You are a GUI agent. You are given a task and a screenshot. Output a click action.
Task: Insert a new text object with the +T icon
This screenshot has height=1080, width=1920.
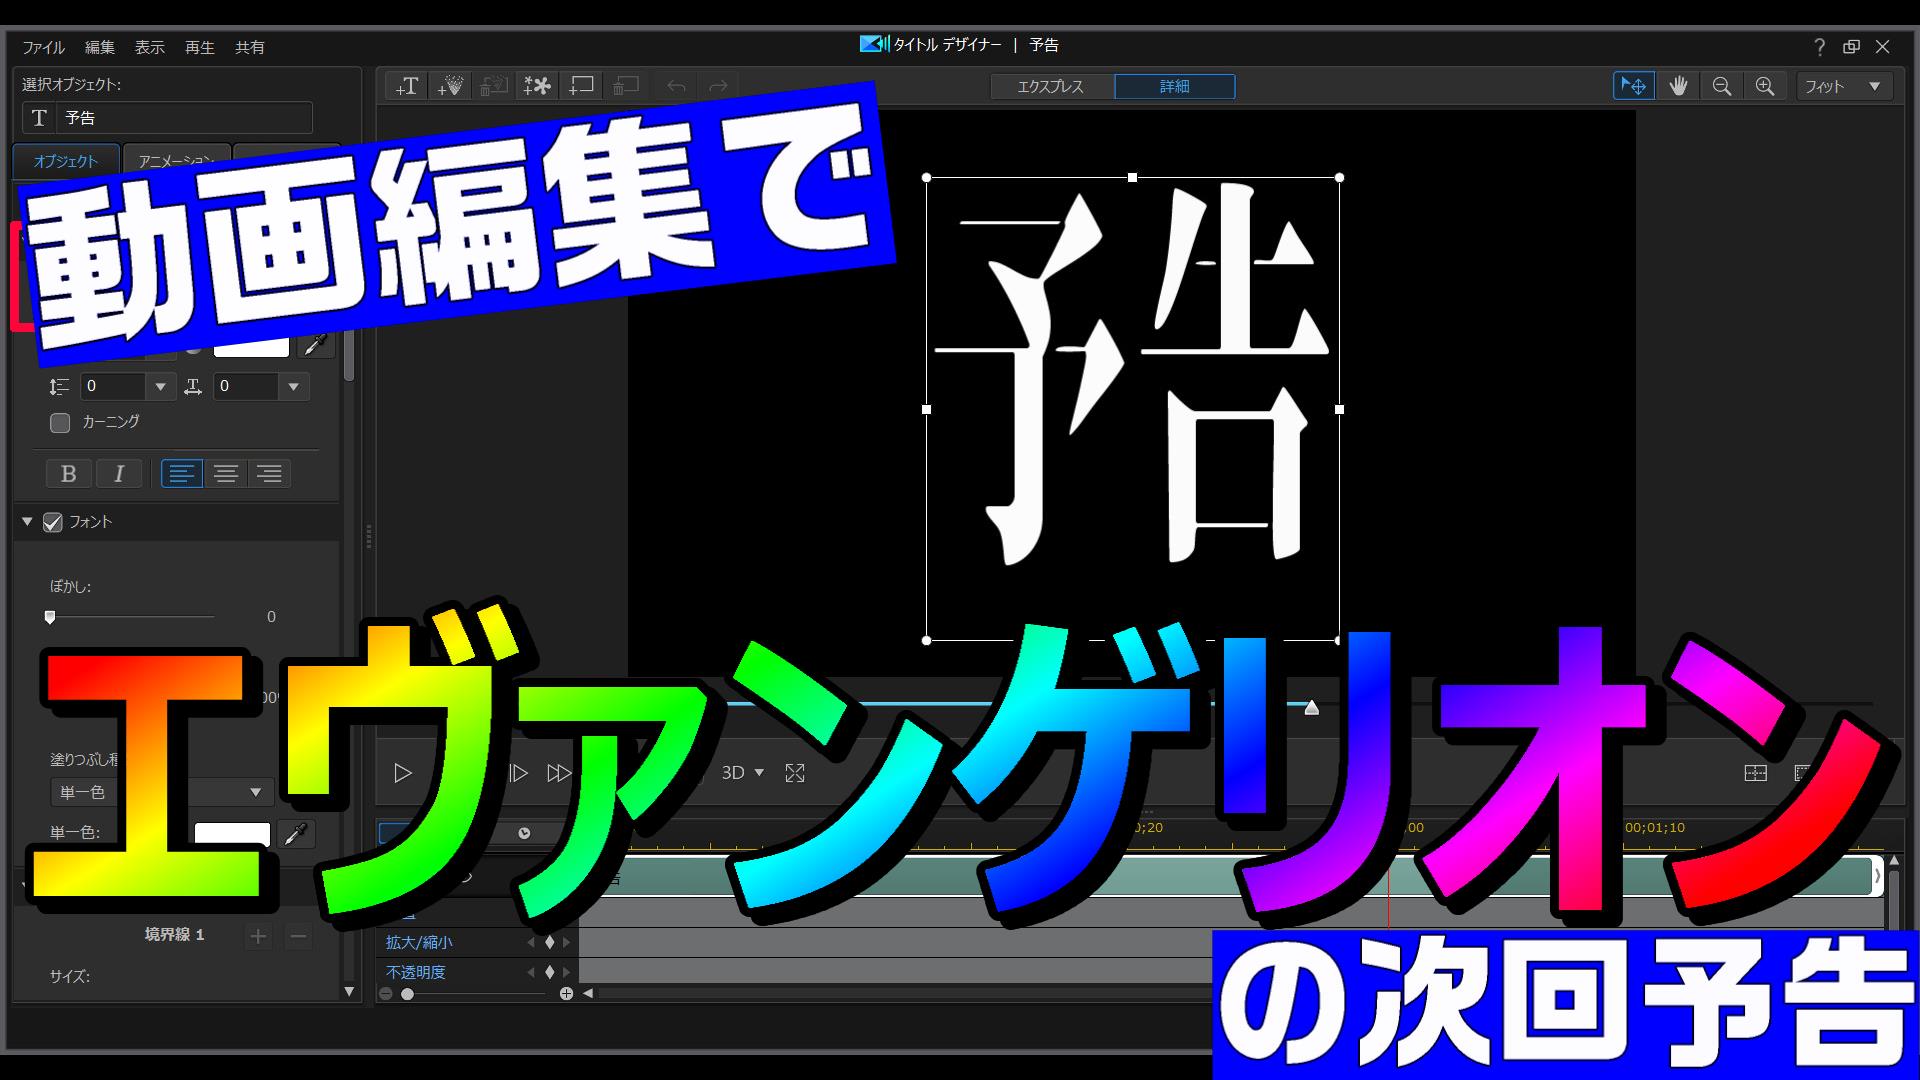pos(406,86)
